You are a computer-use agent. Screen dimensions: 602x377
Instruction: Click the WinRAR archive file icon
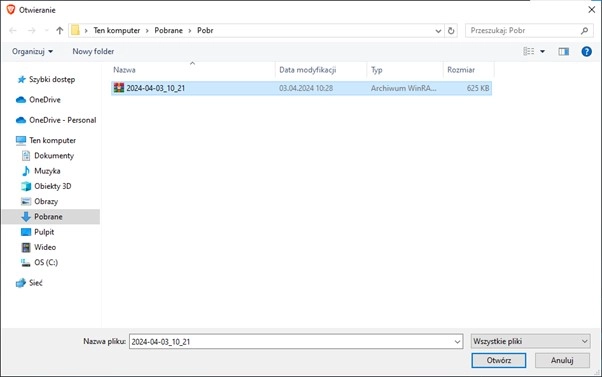[x=119, y=88]
